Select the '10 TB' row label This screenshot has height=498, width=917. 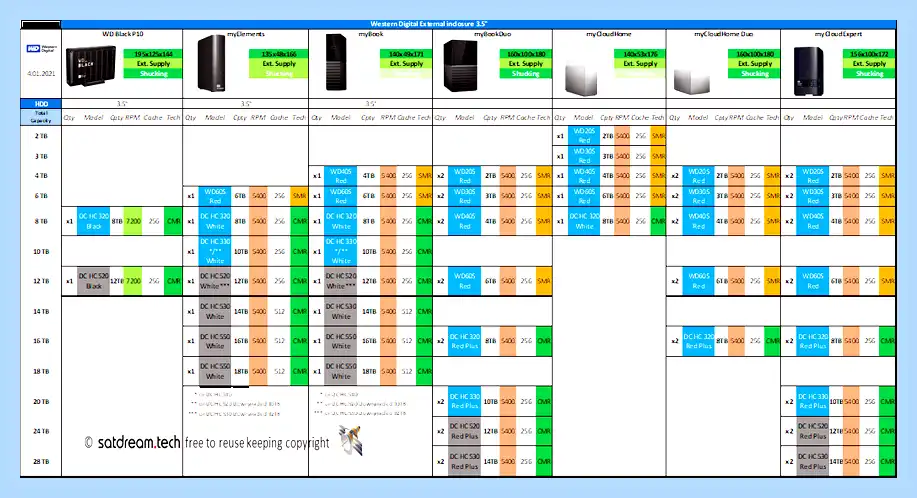(41, 251)
